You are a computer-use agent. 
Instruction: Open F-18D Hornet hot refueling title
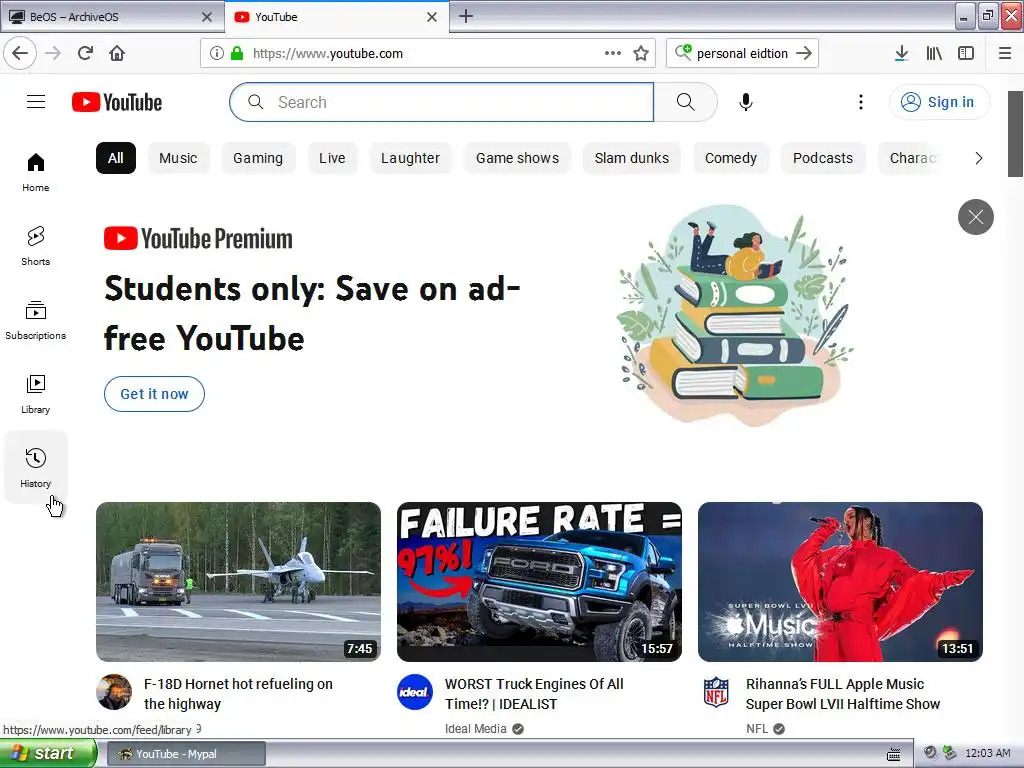point(238,694)
